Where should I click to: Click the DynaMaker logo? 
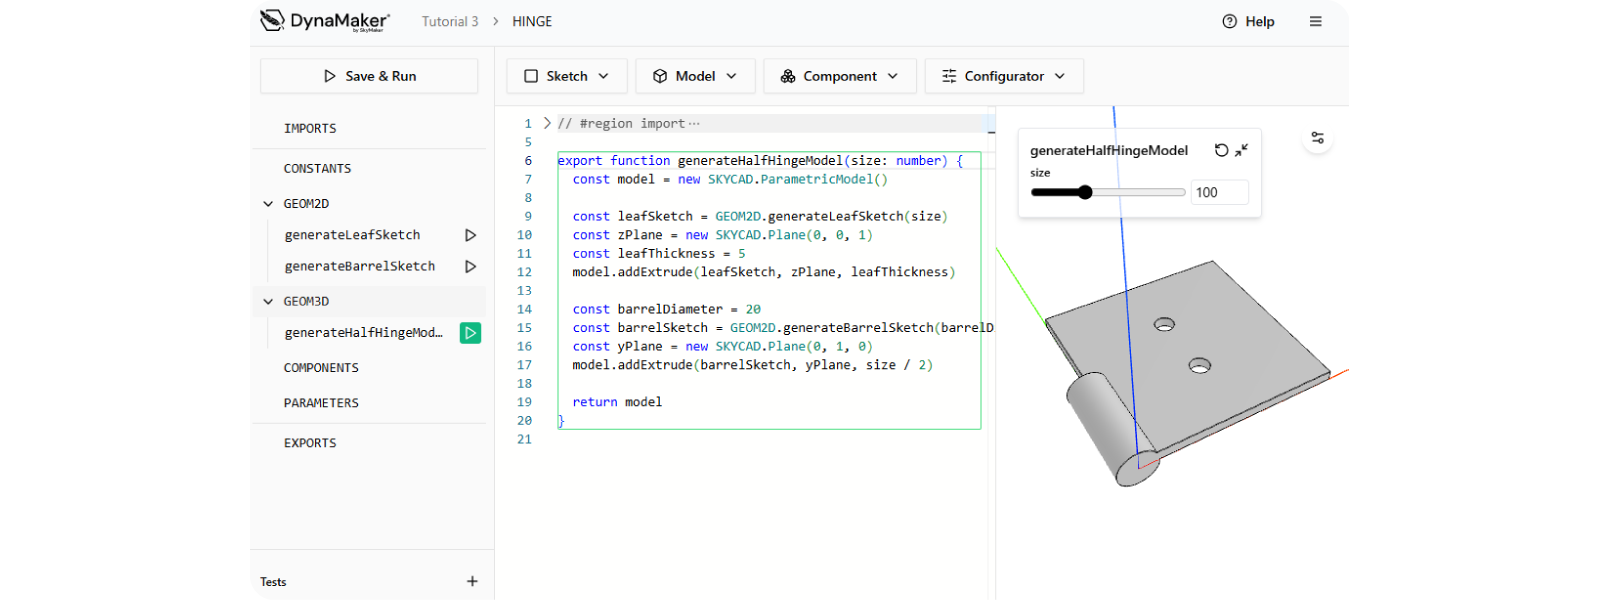(325, 21)
